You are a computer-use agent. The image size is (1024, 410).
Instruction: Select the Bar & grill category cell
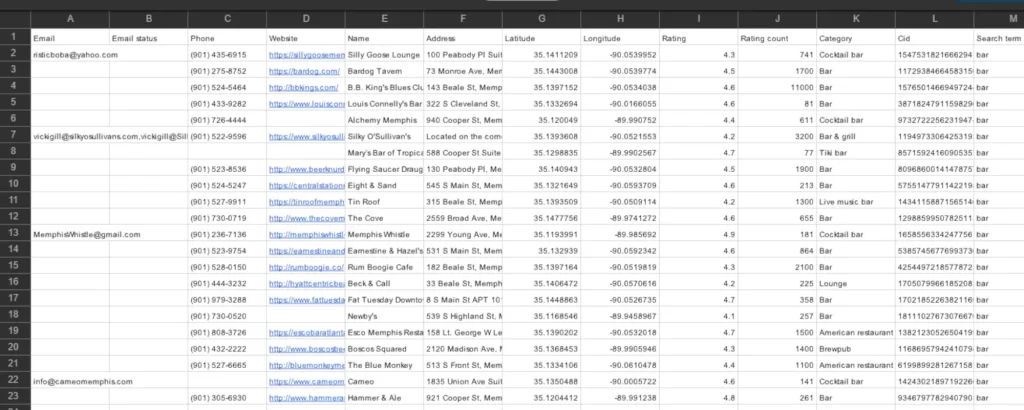[x=856, y=136]
